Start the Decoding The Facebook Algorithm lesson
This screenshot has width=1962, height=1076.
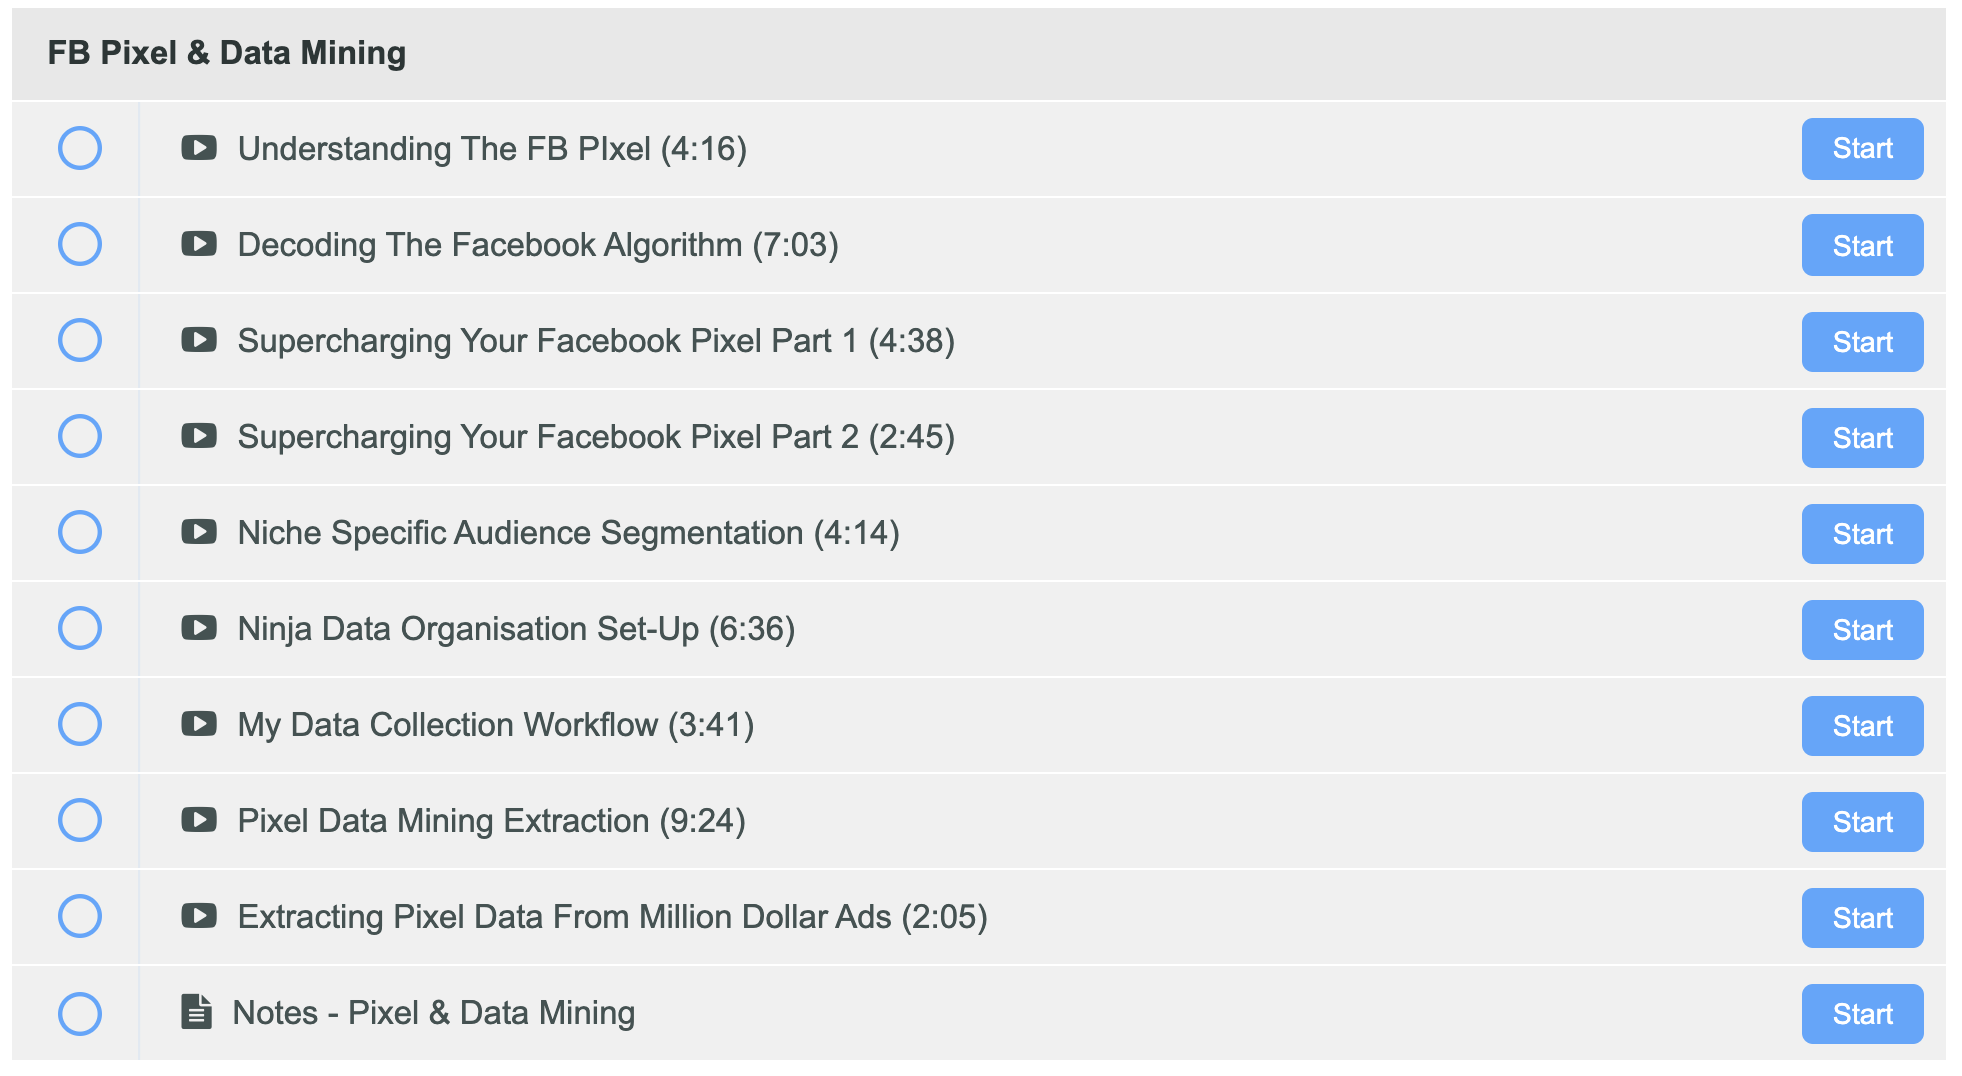tap(1862, 245)
